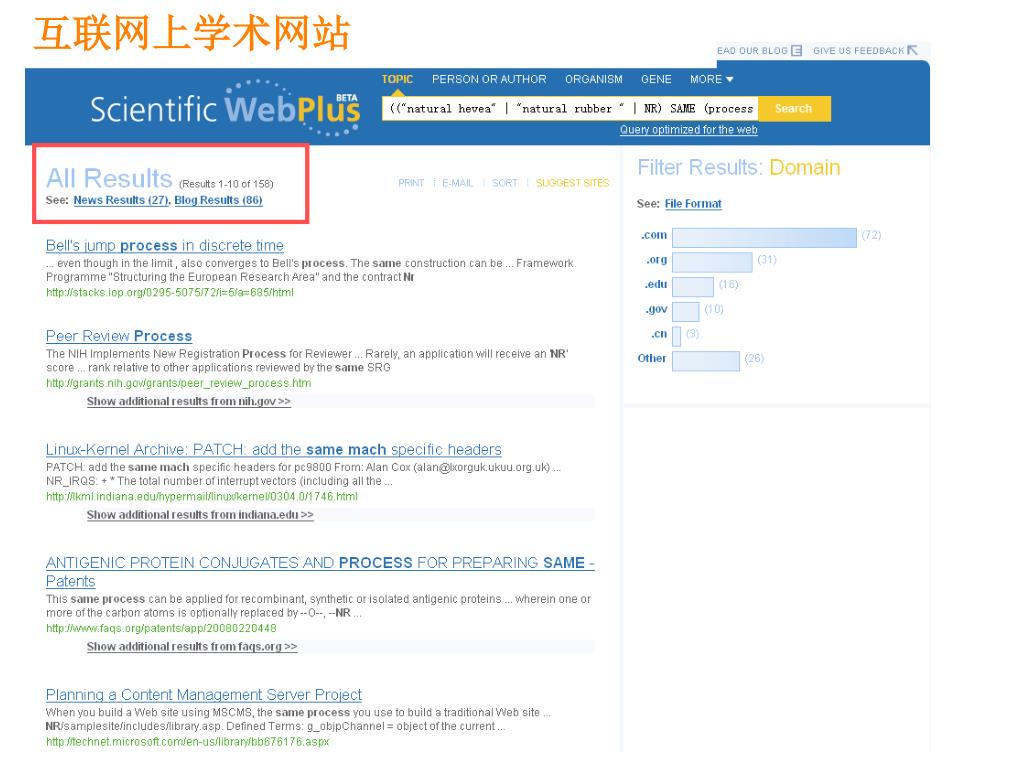Click 'Filter Results: Domain' heading
Screen dimensions: 1024x768
click(739, 168)
